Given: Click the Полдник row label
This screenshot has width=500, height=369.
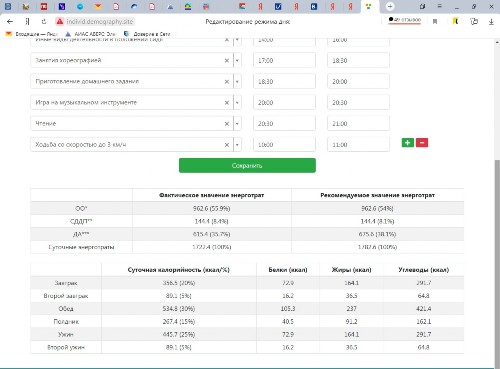Looking at the screenshot, I should pos(66,322).
